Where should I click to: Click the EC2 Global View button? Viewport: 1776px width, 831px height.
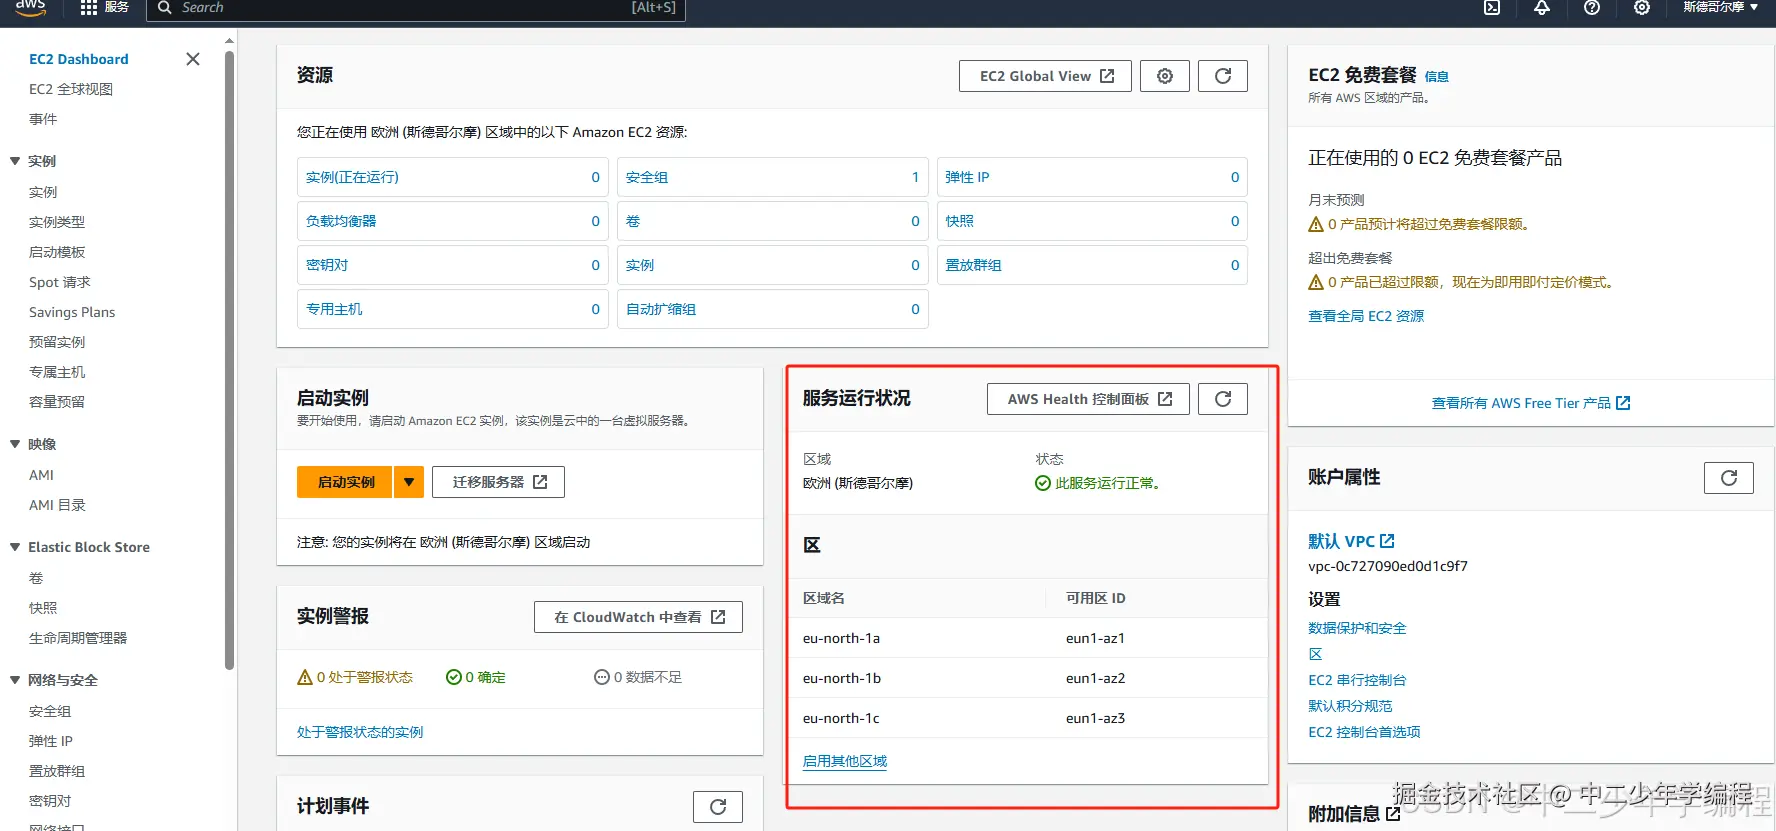coord(1045,76)
